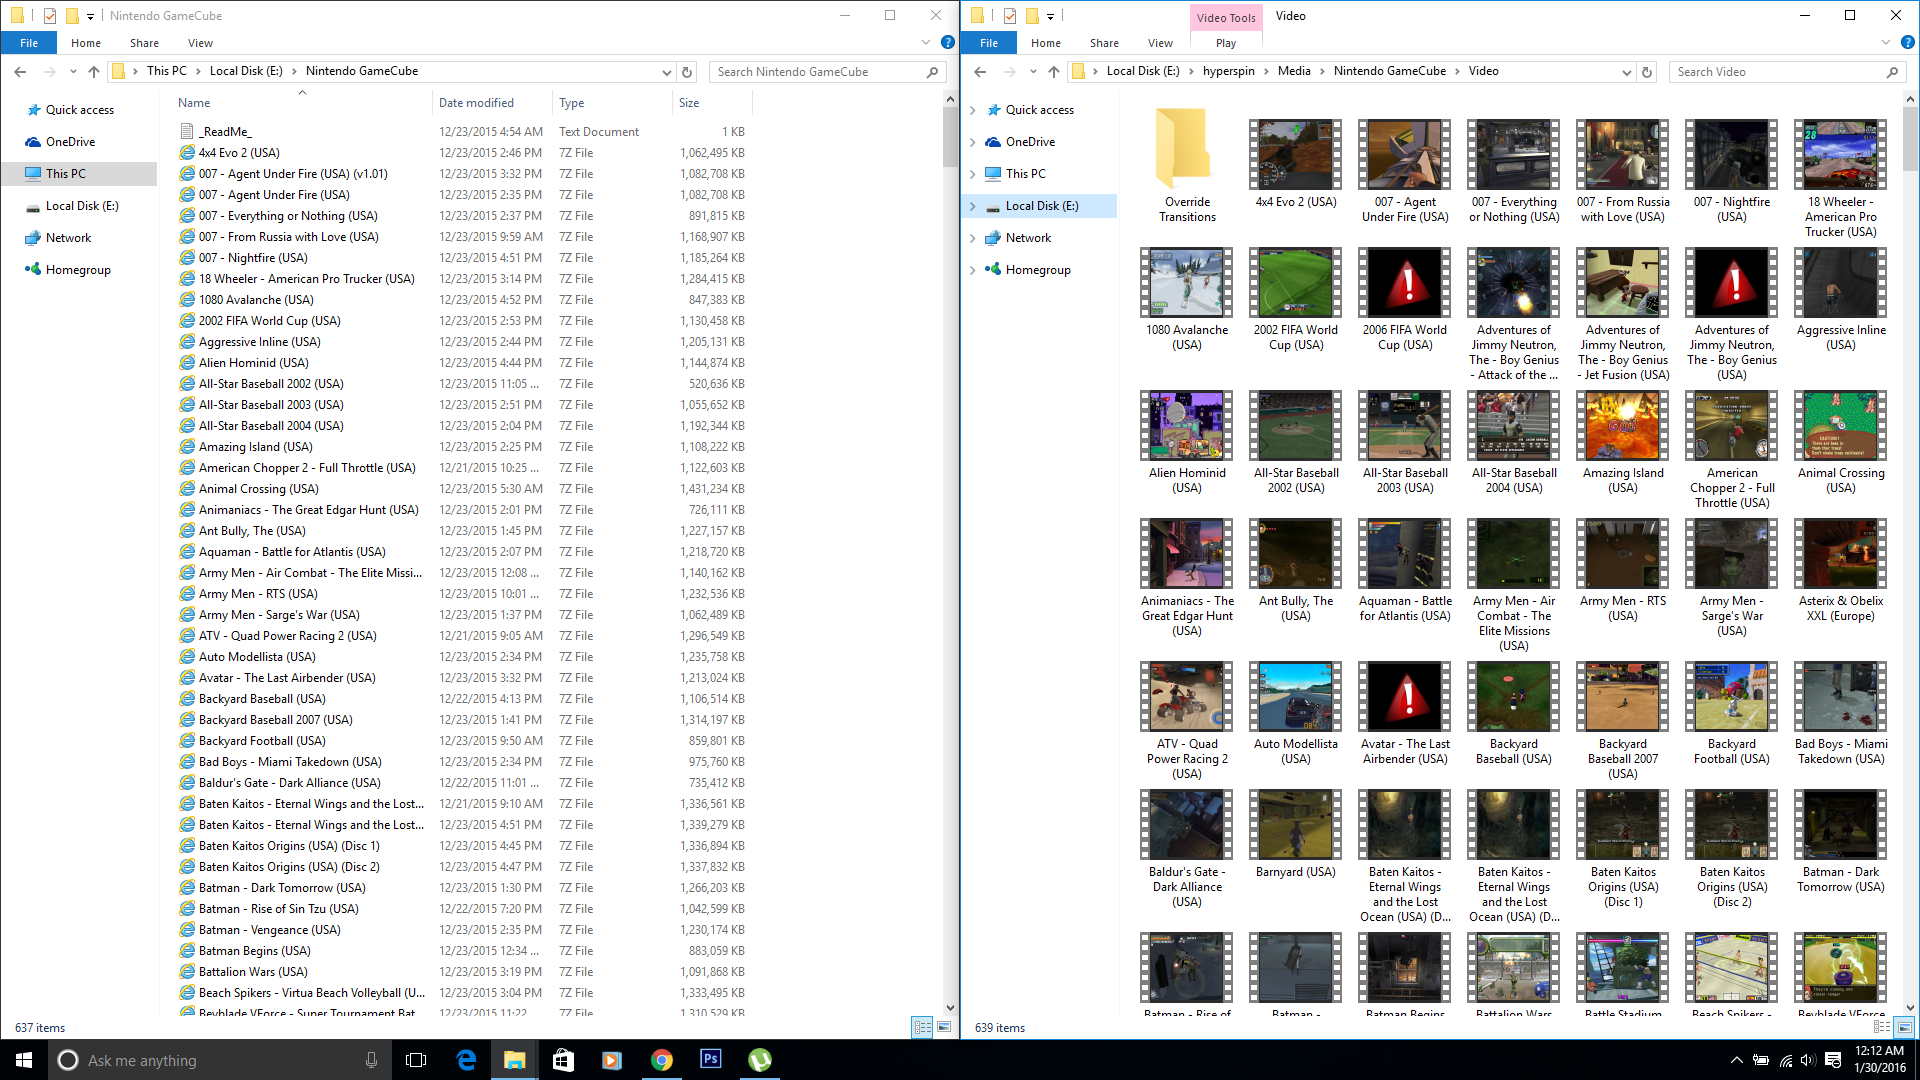The image size is (1920, 1080).
Task: Click hyperspin in the breadcrumb path
Action: click(x=1228, y=71)
